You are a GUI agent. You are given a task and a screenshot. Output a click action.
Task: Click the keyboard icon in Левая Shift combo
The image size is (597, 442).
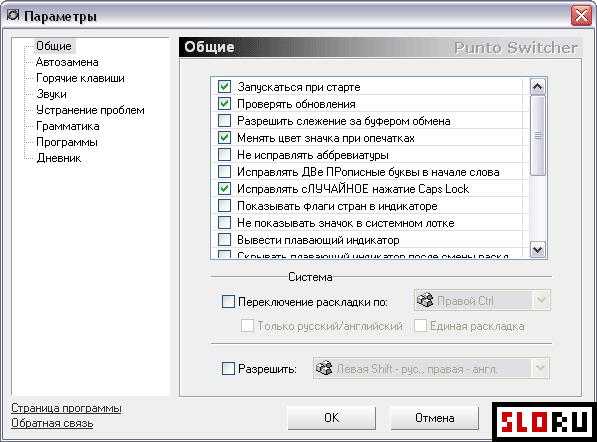tap(324, 368)
